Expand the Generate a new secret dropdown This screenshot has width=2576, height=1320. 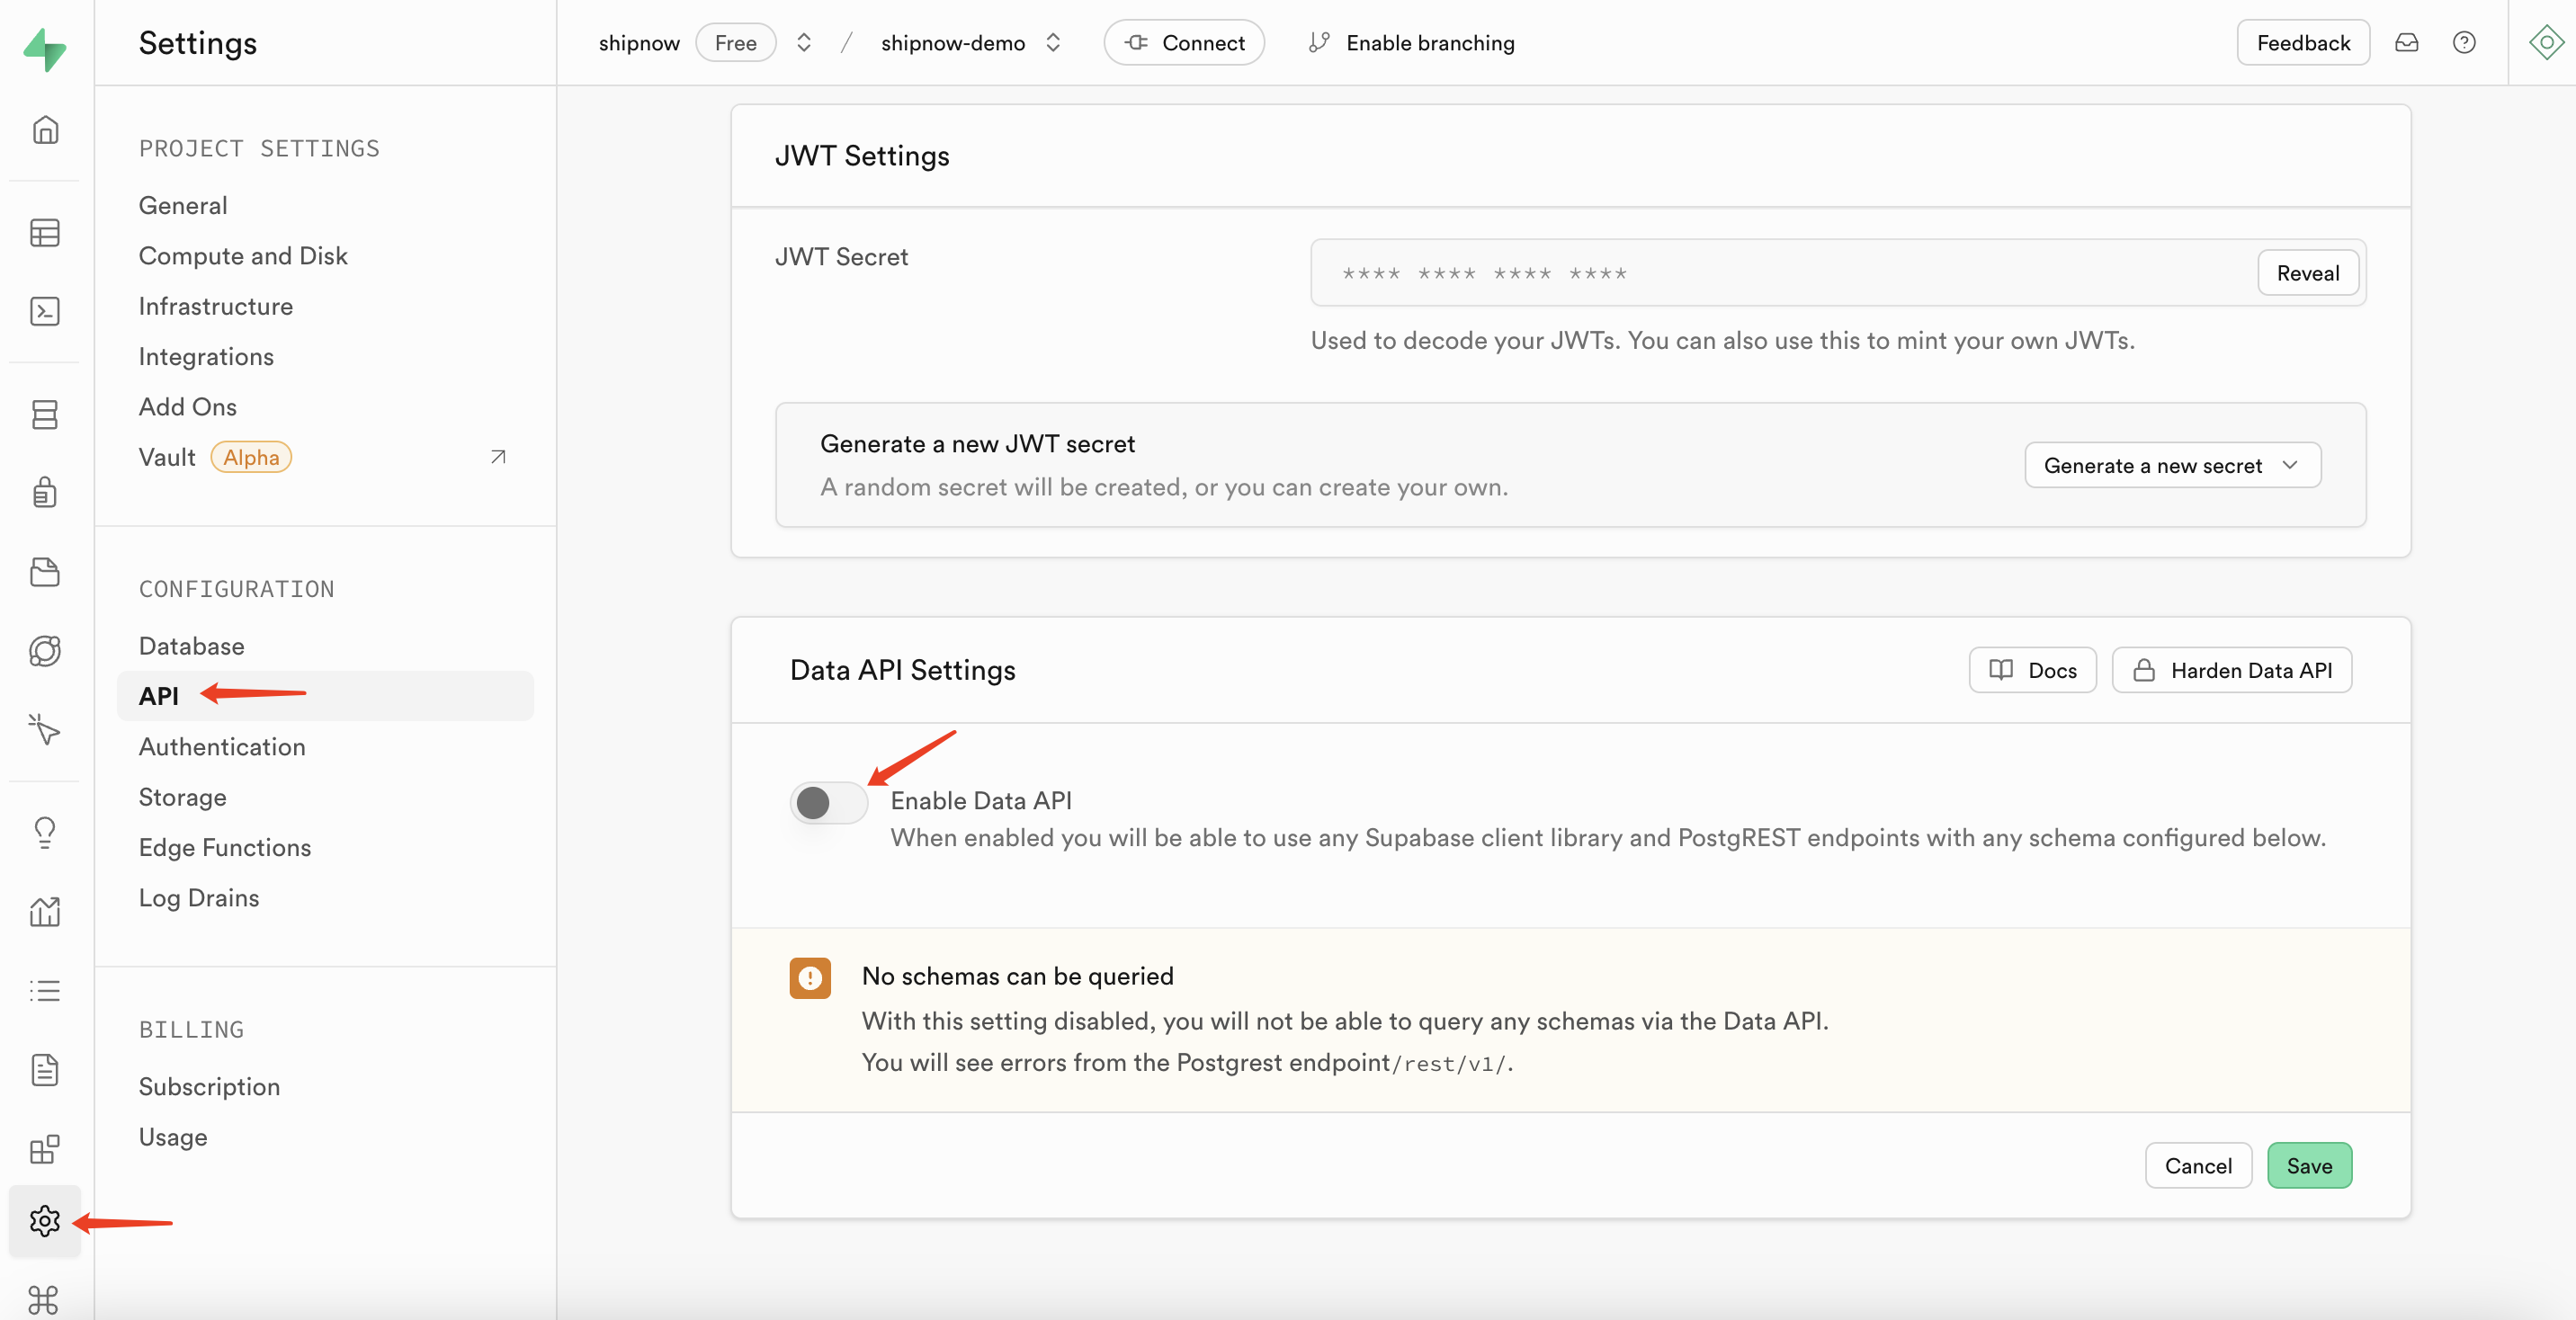(x=2172, y=465)
